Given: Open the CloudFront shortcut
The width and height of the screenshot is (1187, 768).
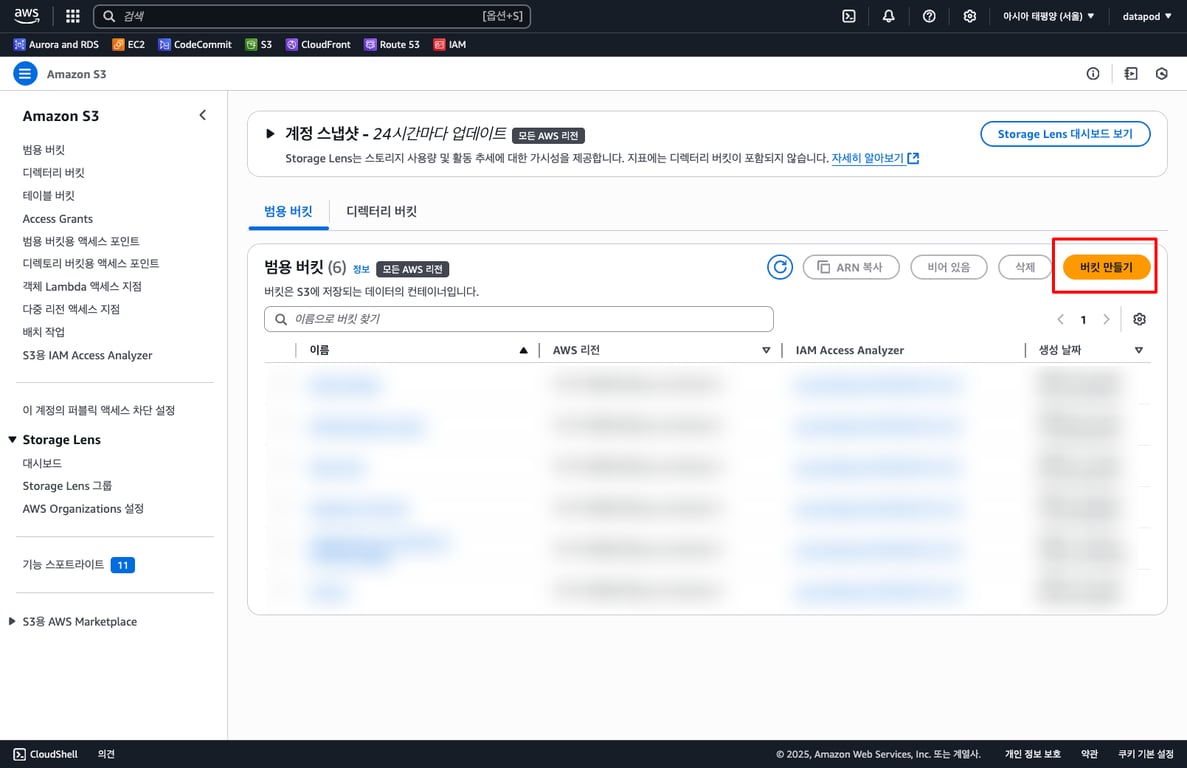Looking at the screenshot, I should (318, 45).
